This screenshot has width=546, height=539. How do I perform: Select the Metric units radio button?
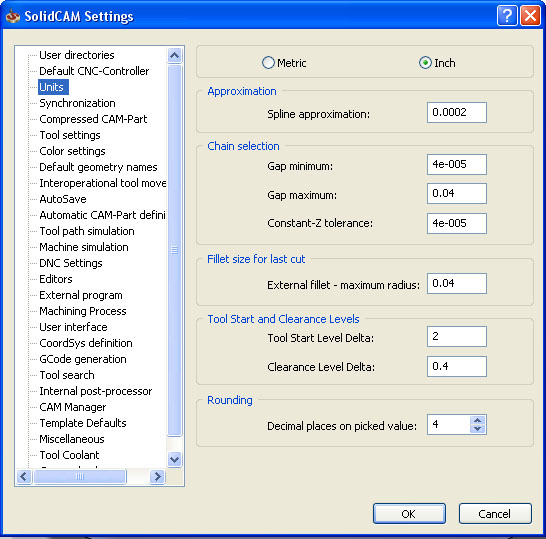coord(268,63)
